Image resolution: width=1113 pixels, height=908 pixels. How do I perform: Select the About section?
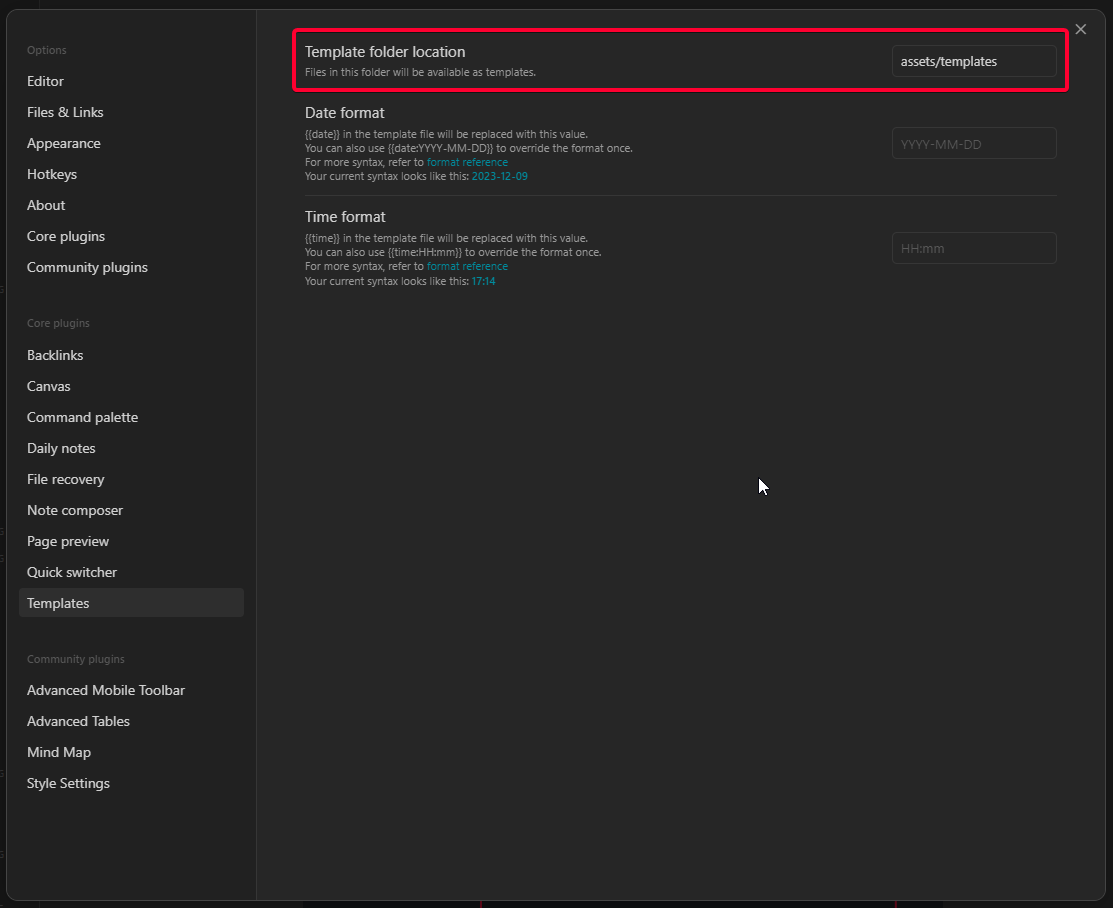pyautogui.click(x=46, y=205)
